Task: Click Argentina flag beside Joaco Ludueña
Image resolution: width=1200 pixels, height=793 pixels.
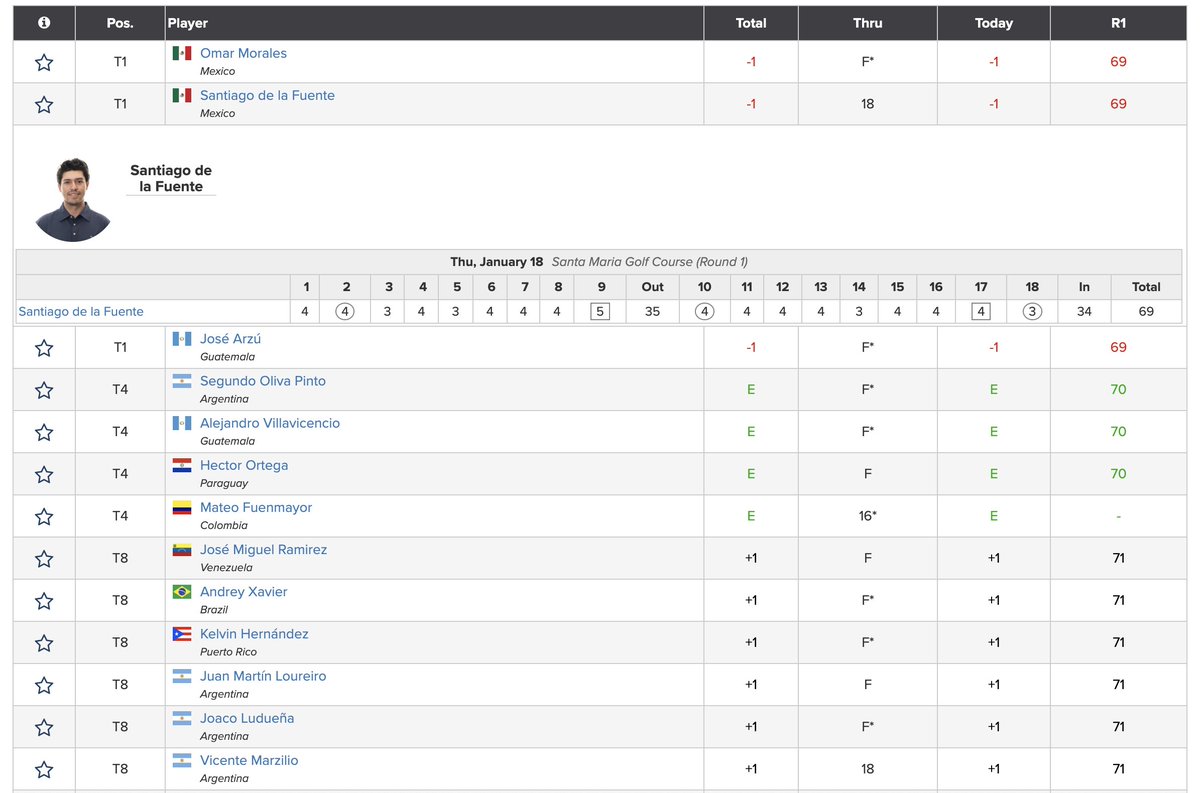Action: click(x=181, y=718)
